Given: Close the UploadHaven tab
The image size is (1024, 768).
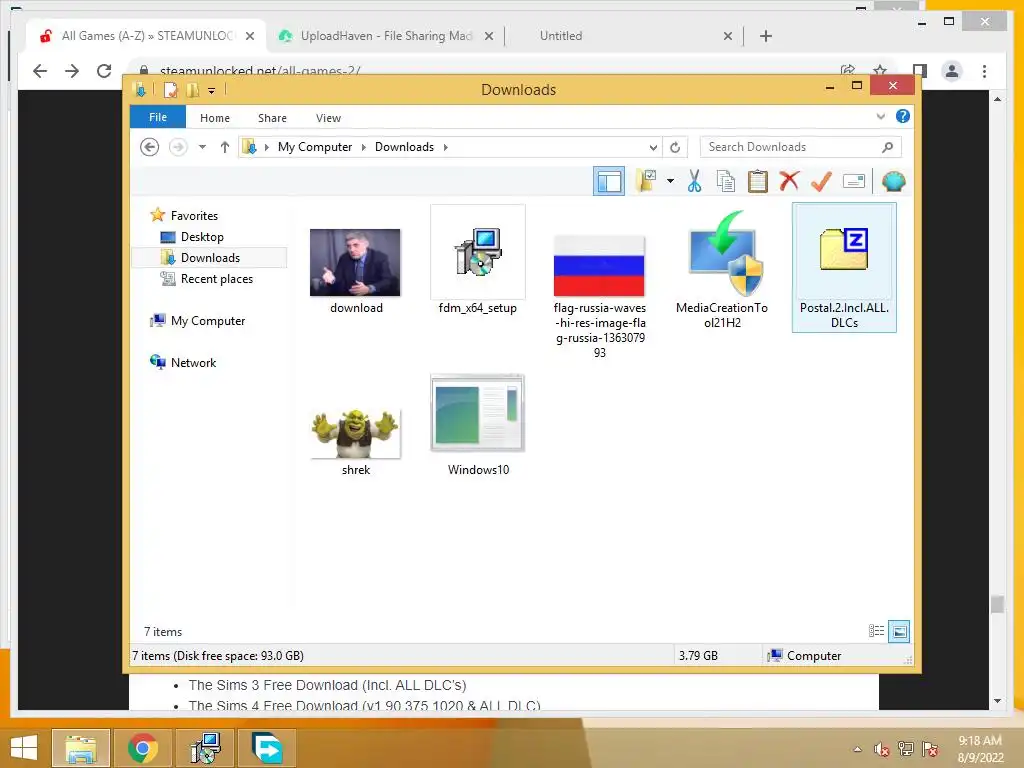Looking at the screenshot, I should coord(488,37).
